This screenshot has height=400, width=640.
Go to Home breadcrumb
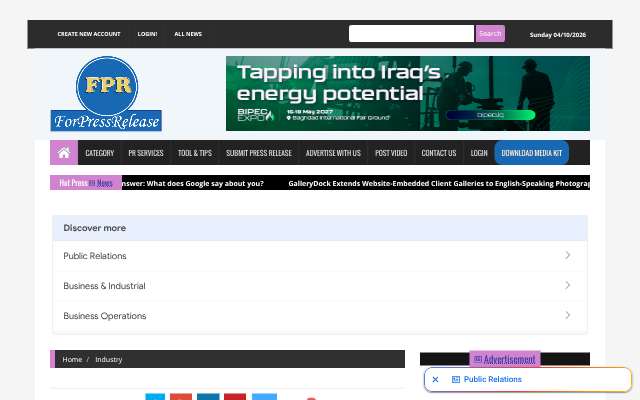(72, 359)
